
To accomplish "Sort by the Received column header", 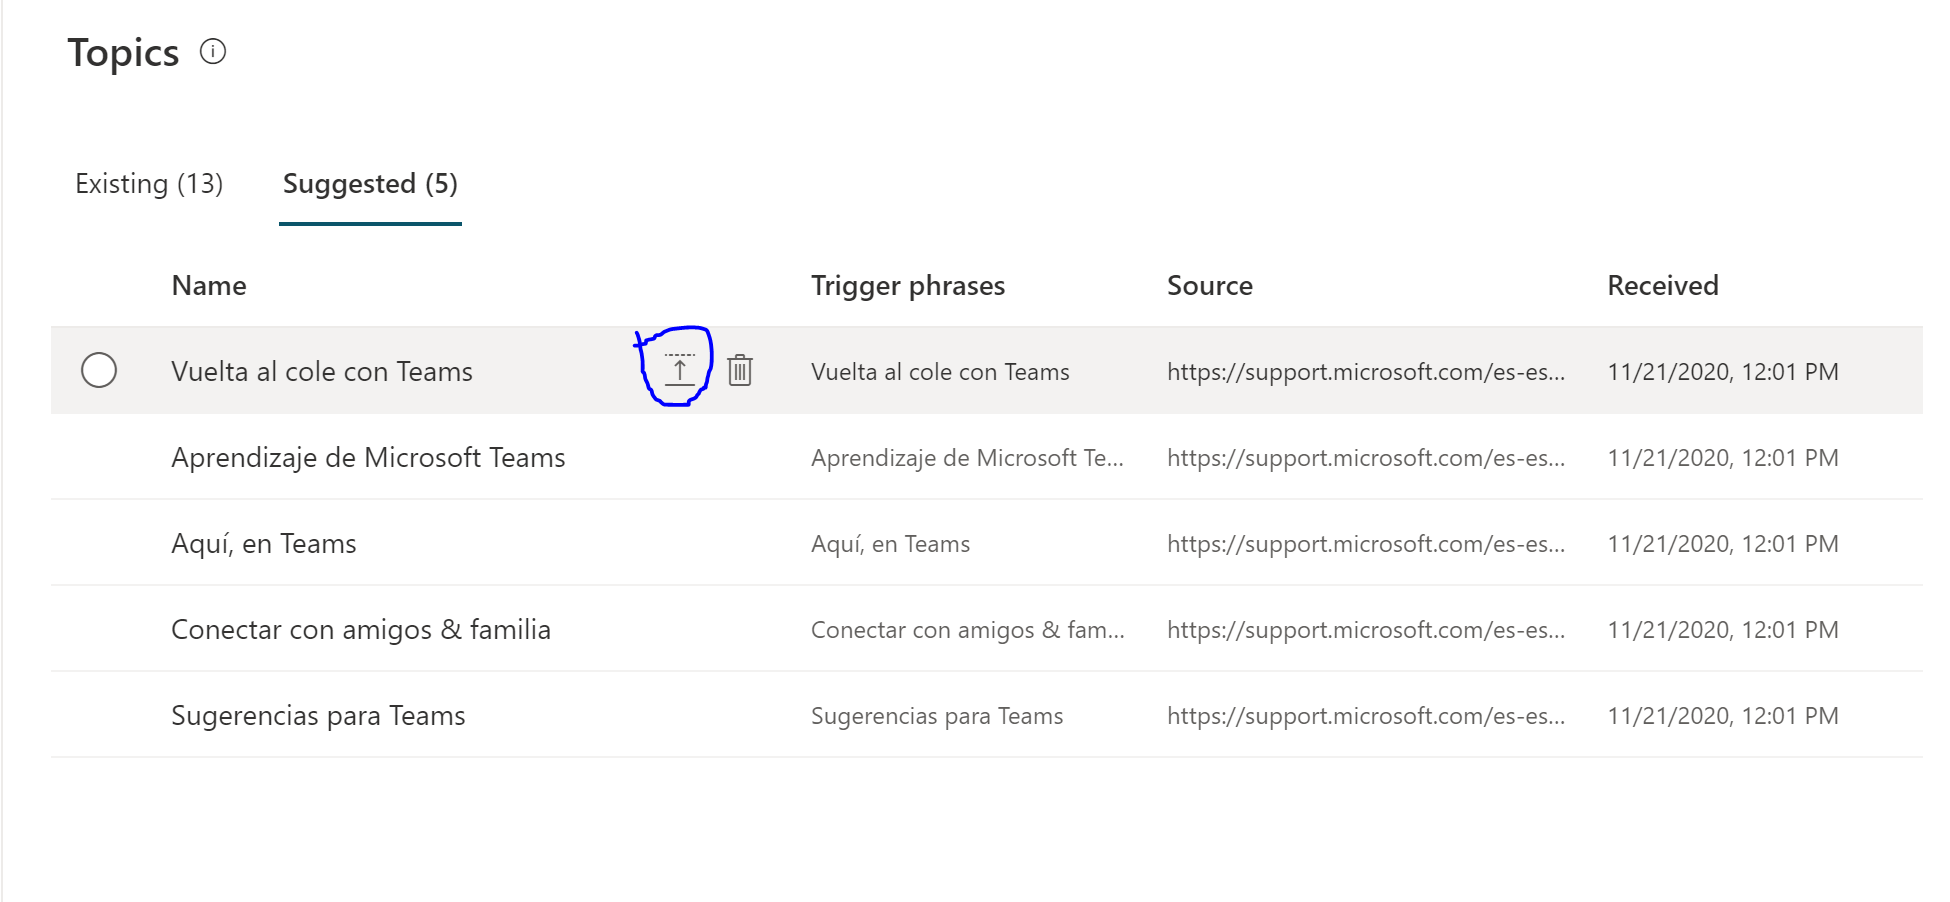I will (1663, 286).
